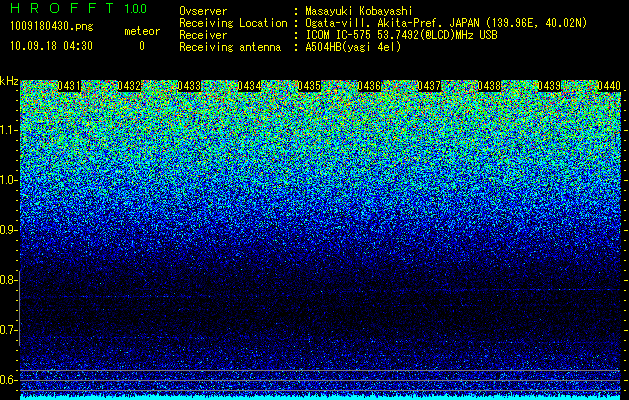Click the 0.8 frequency axis label
629x400 pixels.
pos(8,280)
